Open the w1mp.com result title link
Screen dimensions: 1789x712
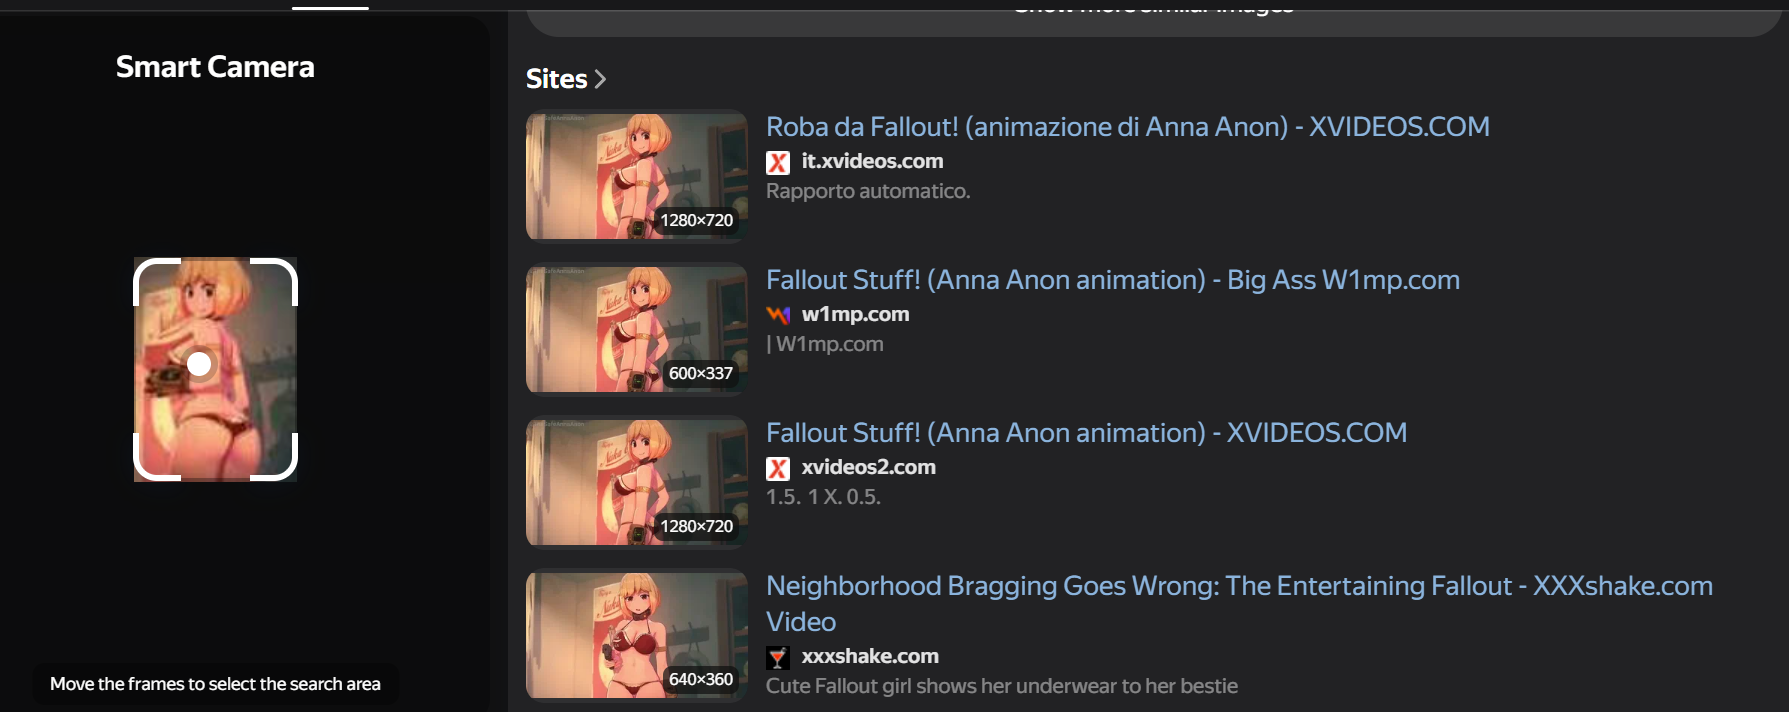[1113, 280]
